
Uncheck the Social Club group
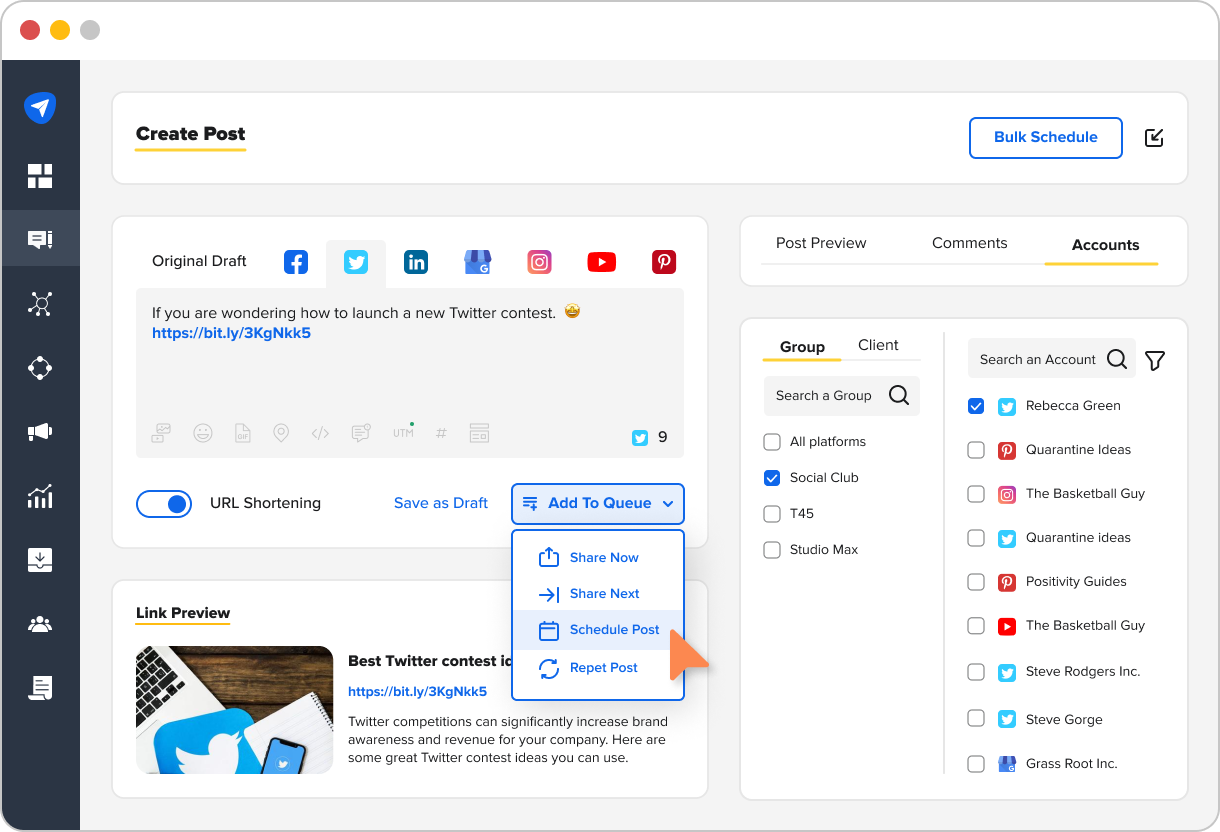click(772, 477)
